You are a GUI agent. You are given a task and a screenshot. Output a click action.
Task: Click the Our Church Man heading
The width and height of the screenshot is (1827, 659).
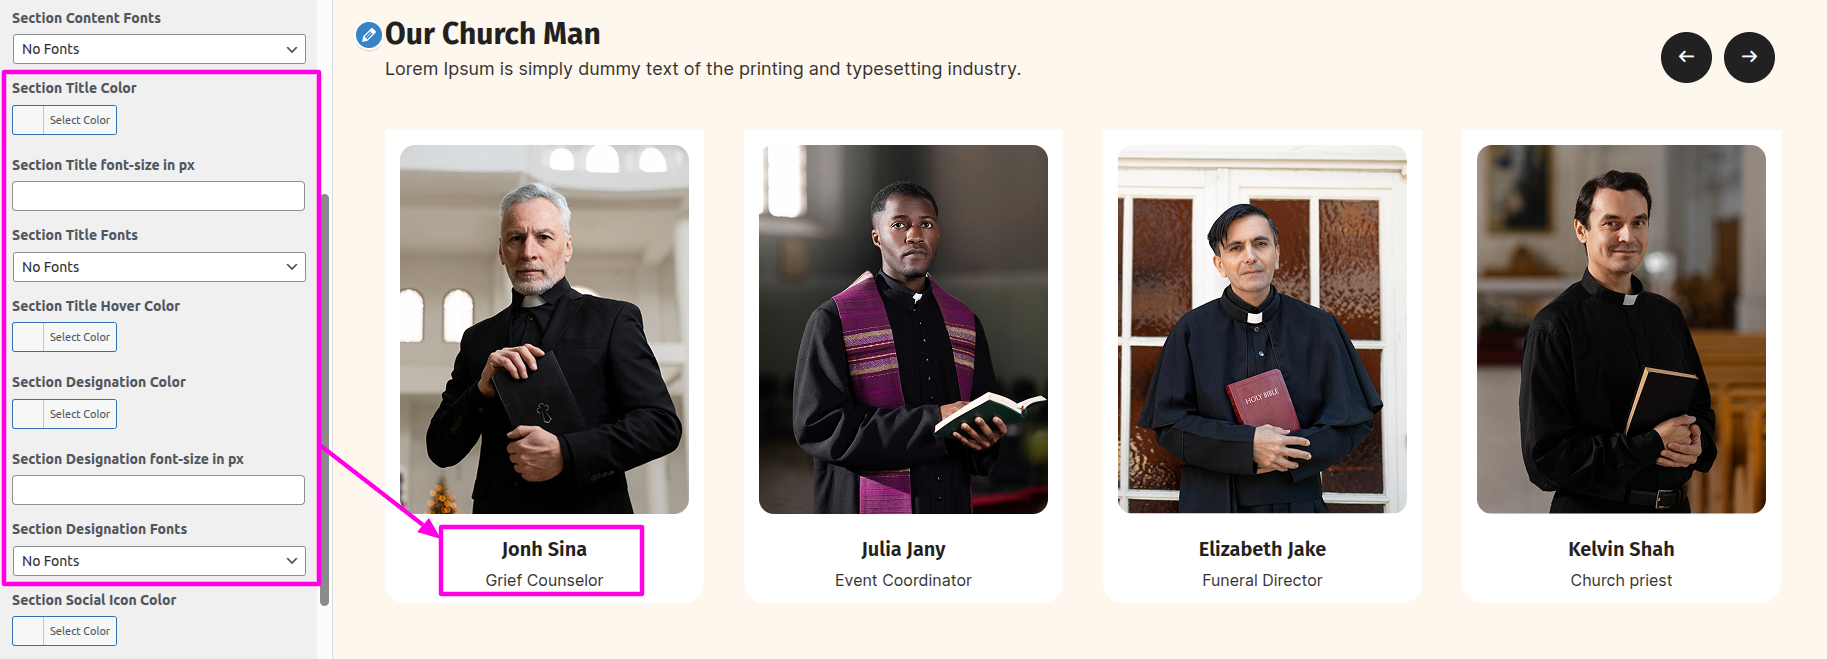(492, 34)
